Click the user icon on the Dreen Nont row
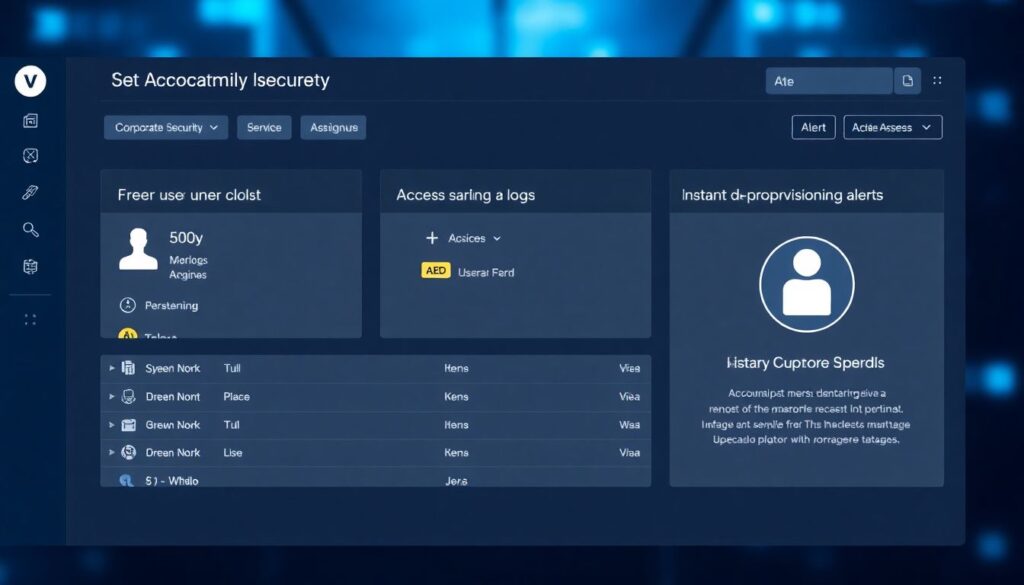Screen dimensions: 1024x585 click(x=127, y=396)
